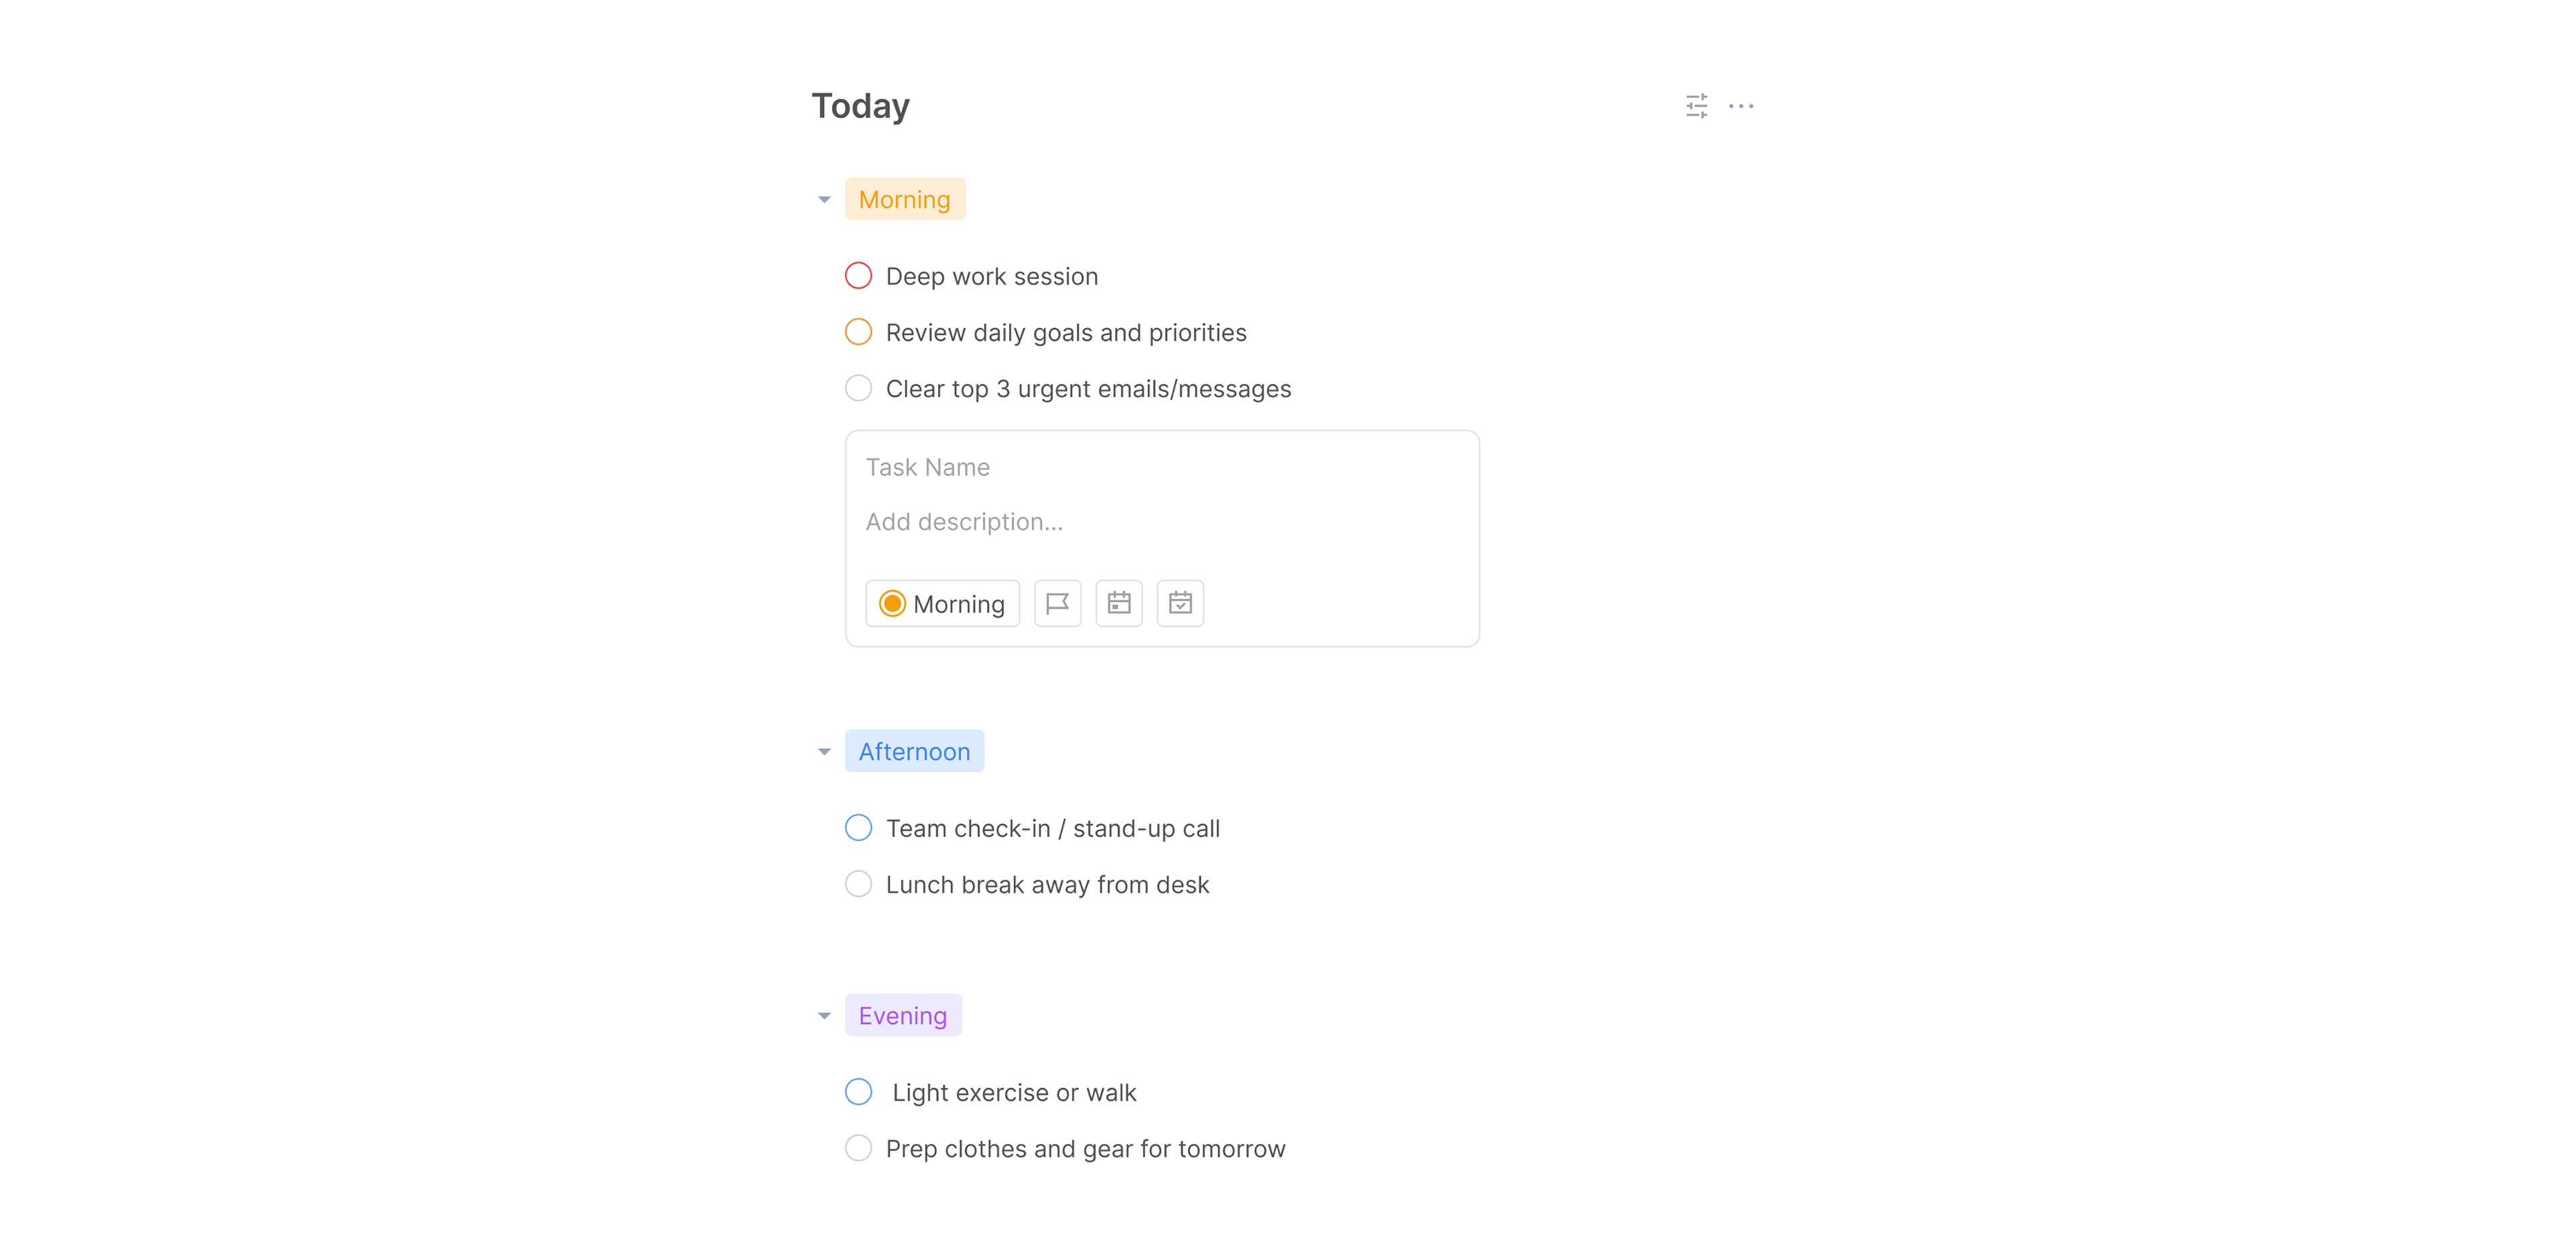Click the Add description field
The width and height of the screenshot is (2576, 1256).
pyautogui.click(x=1160, y=522)
